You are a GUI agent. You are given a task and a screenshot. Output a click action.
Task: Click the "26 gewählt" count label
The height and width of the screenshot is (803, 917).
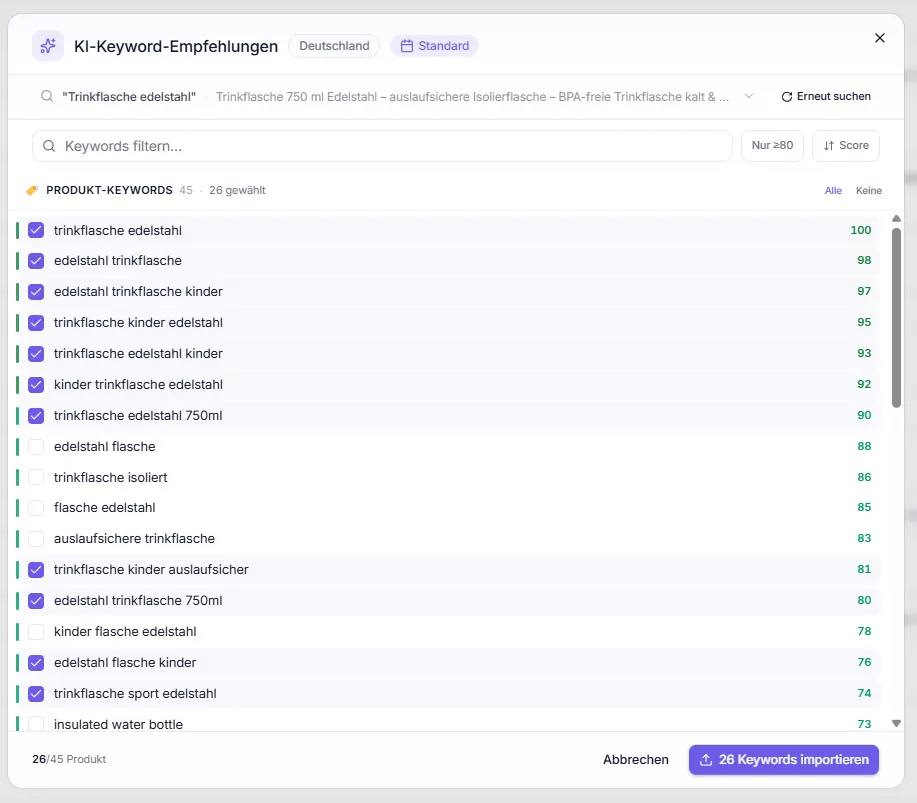[x=237, y=191]
